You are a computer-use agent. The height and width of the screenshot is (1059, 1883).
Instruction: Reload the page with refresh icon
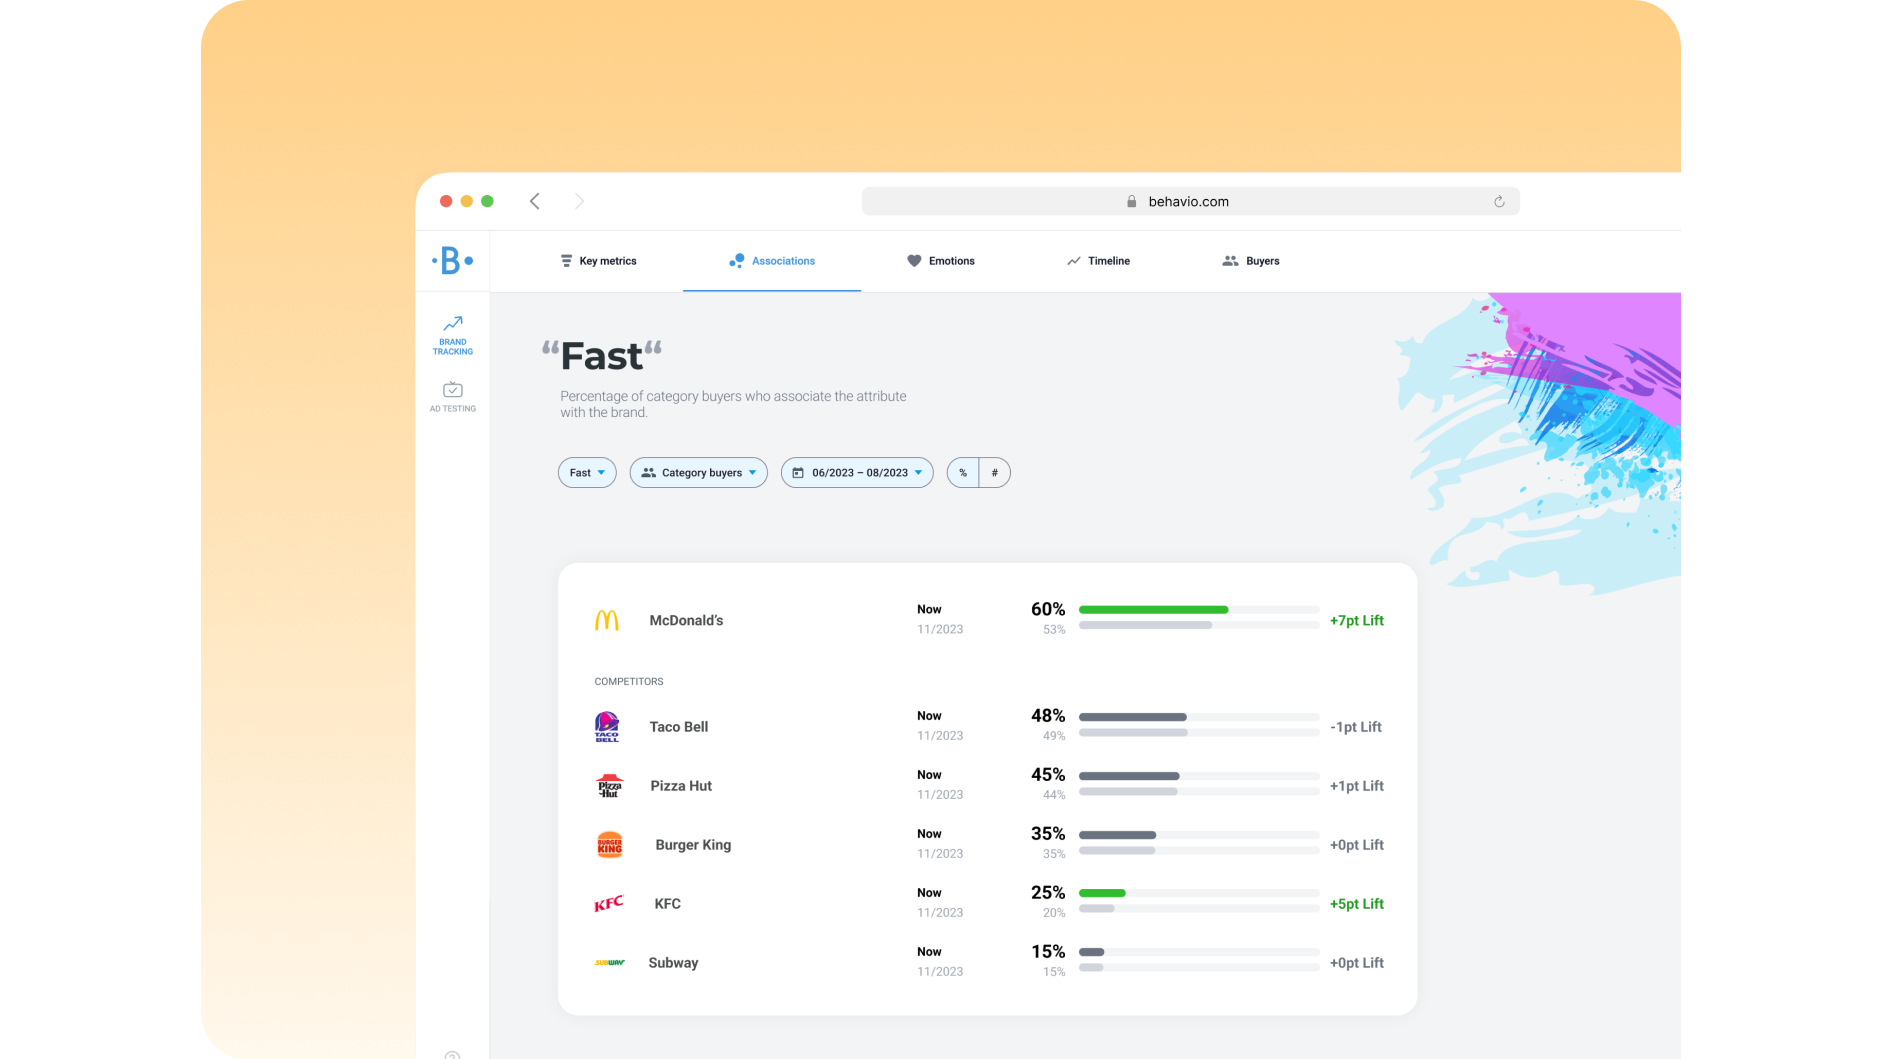click(1499, 201)
